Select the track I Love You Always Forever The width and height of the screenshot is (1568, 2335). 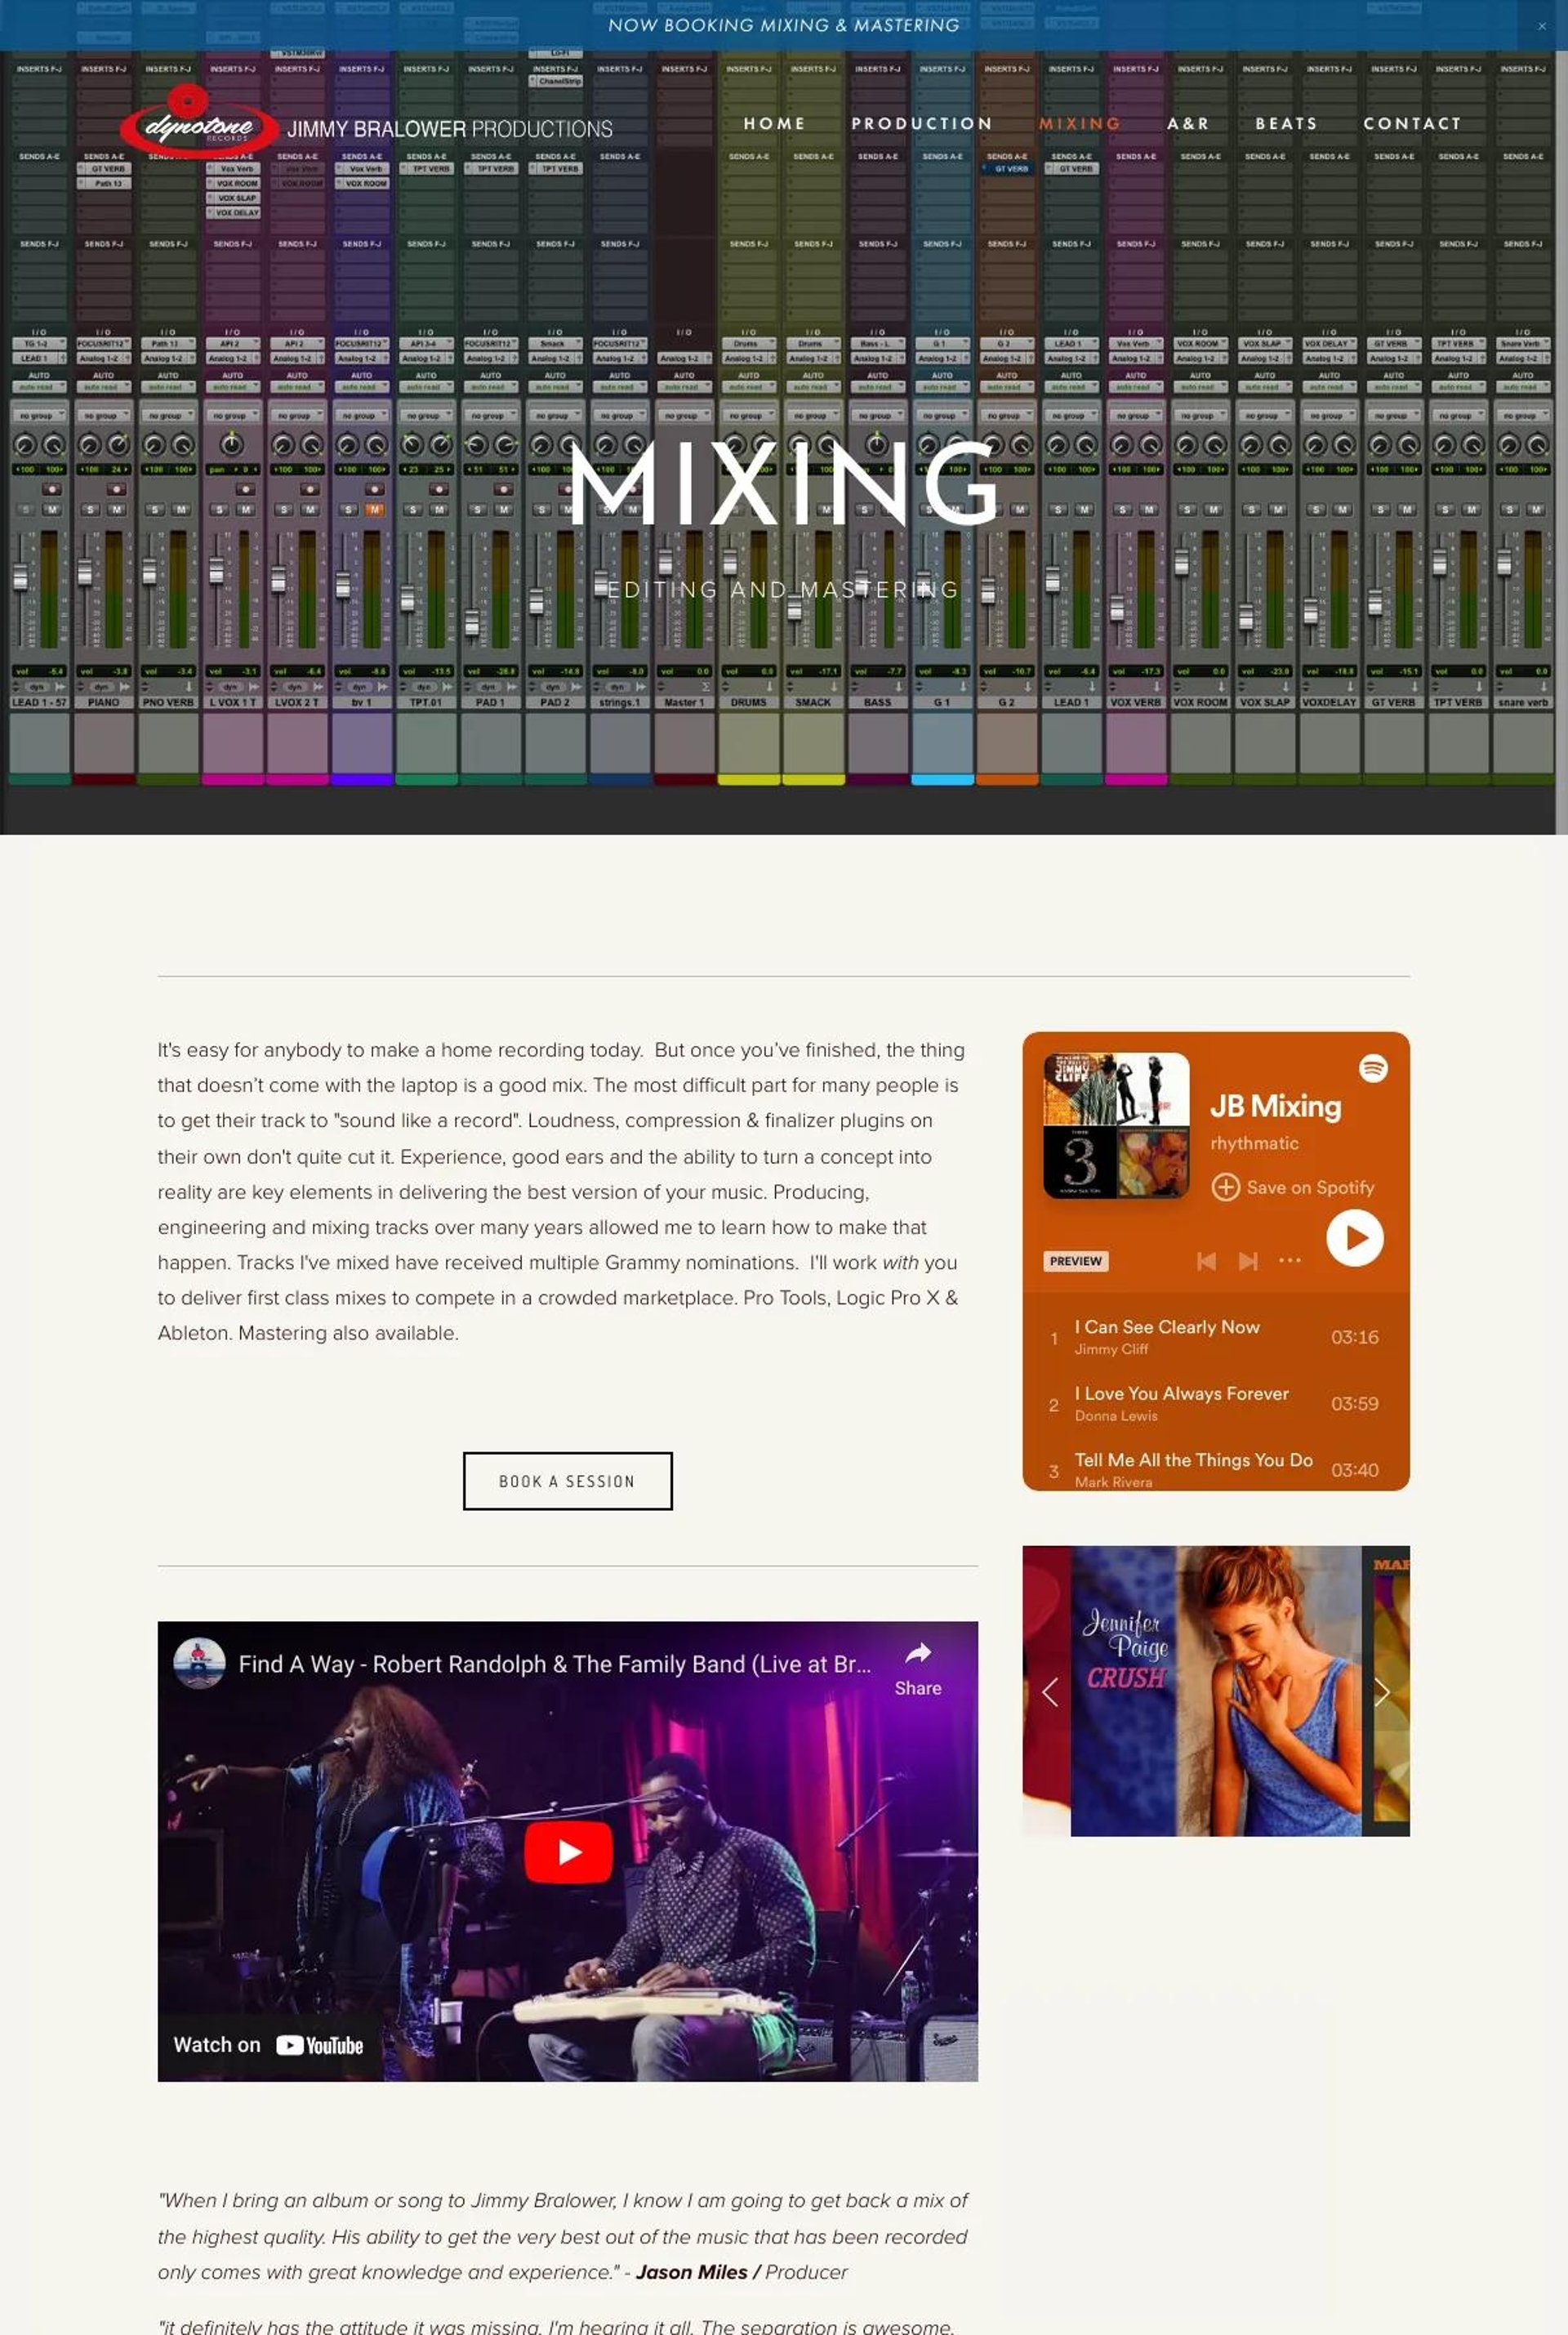coord(1181,1404)
